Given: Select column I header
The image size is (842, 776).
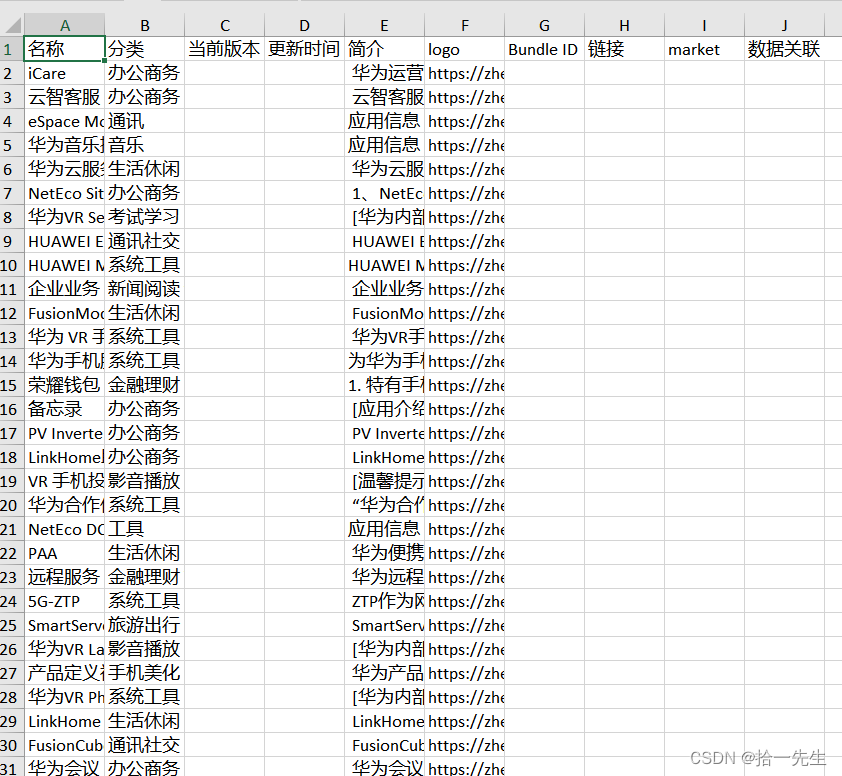Looking at the screenshot, I should click(x=705, y=25).
